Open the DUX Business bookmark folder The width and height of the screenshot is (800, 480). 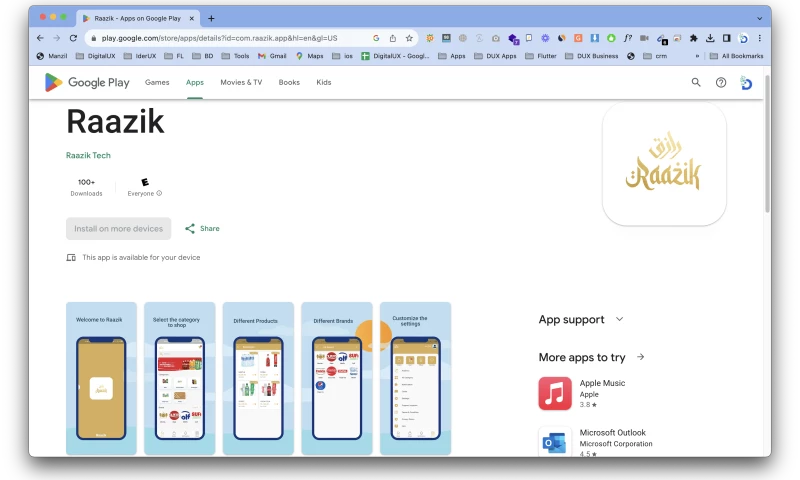[x=591, y=56]
